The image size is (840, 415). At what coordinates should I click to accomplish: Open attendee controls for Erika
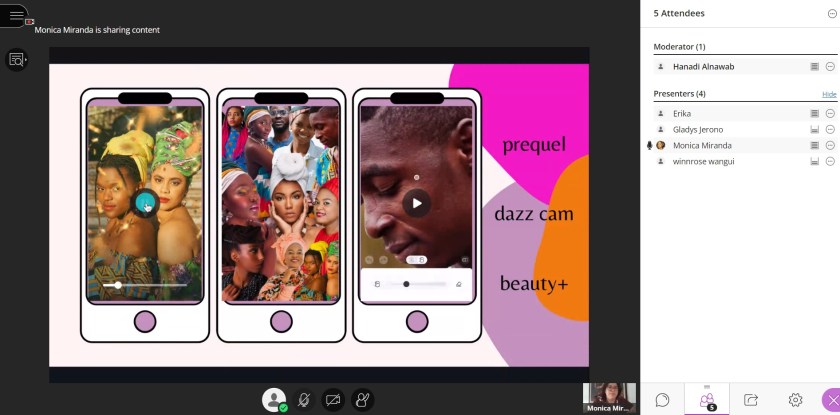[x=830, y=114]
